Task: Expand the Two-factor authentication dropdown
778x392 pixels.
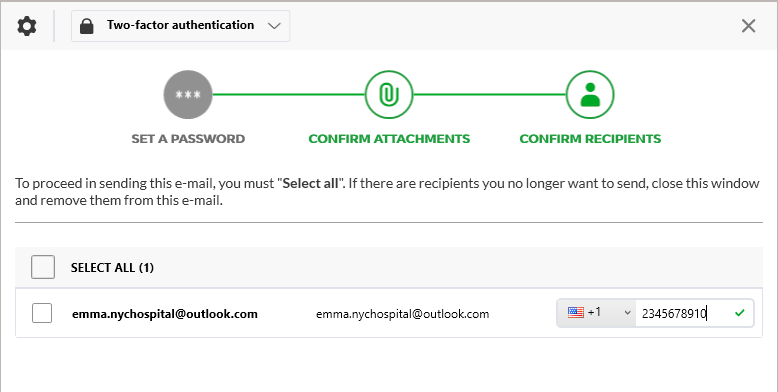Action: 181,26
